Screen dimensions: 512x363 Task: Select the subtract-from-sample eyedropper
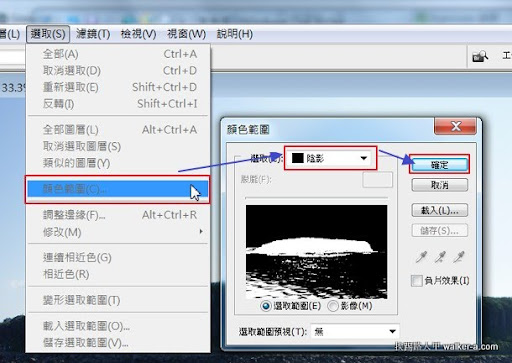coord(459,257)
